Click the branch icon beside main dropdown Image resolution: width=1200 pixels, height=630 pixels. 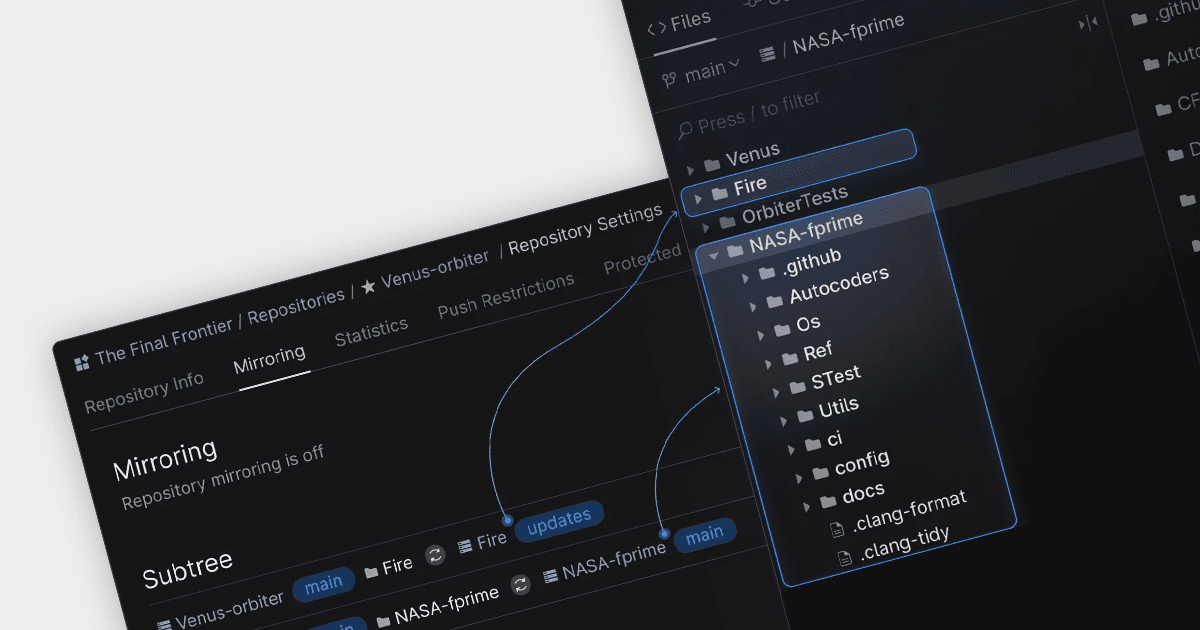669,80
